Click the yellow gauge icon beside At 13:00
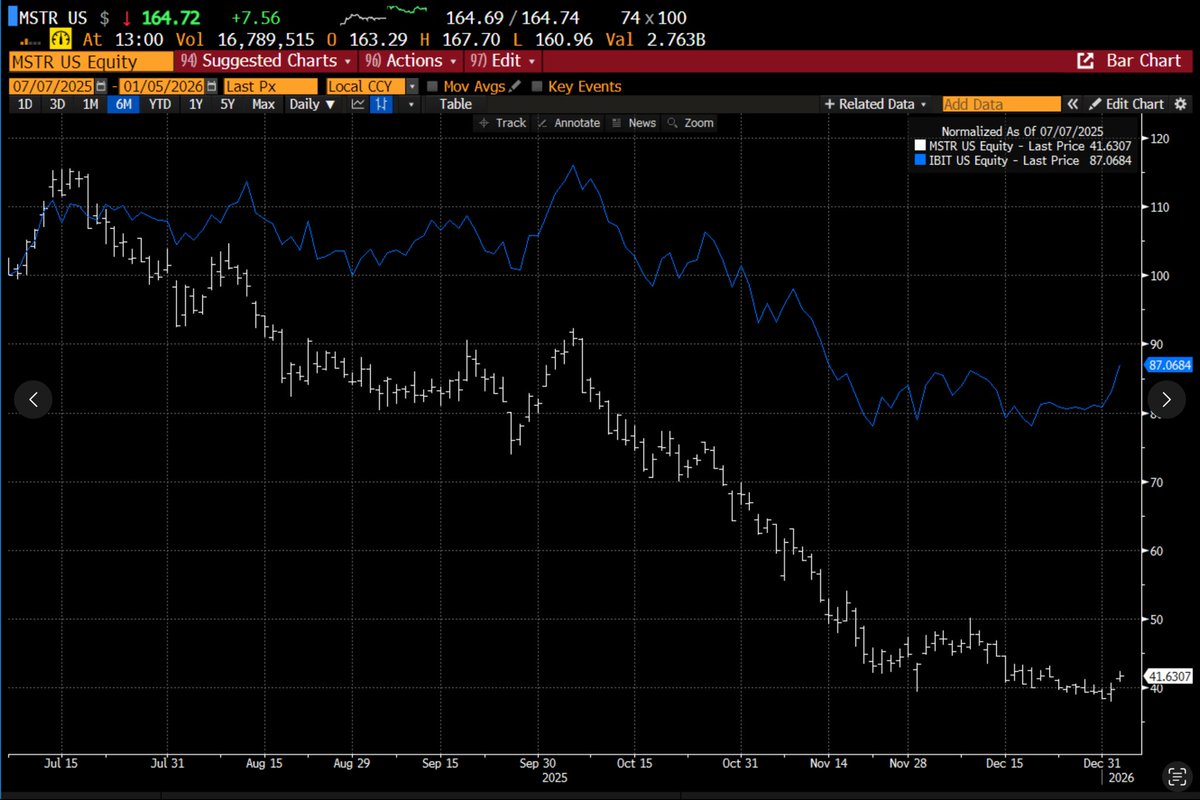 (x=61, y=39)
